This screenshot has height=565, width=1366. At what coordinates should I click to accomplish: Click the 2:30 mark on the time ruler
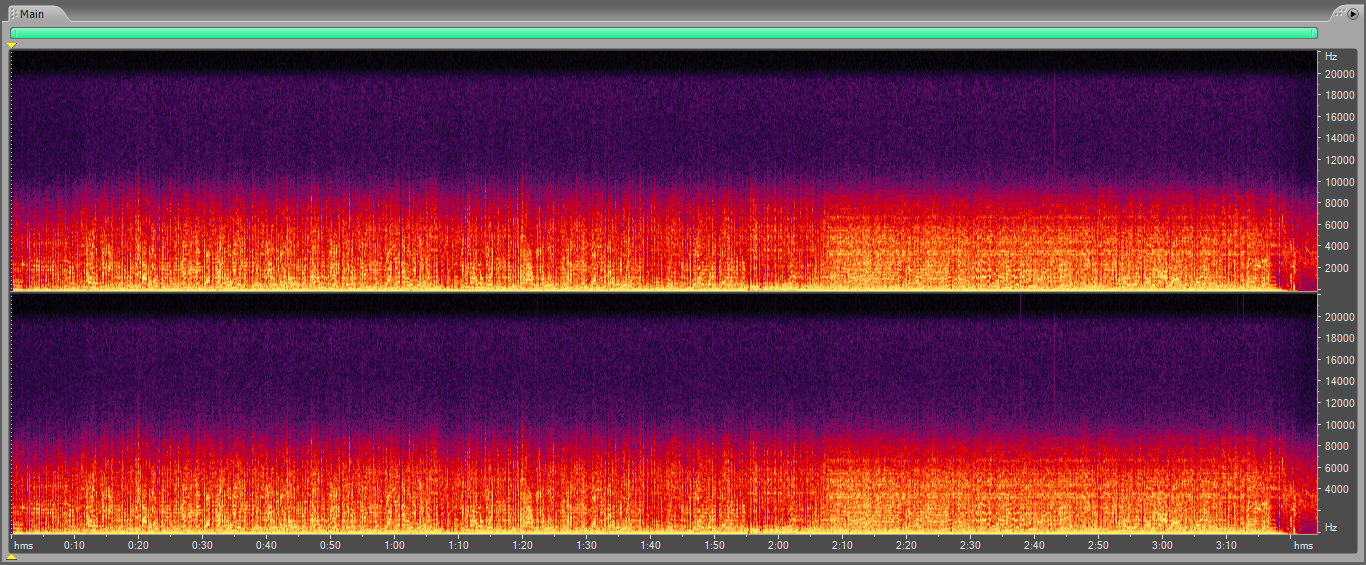pos(970,545)
